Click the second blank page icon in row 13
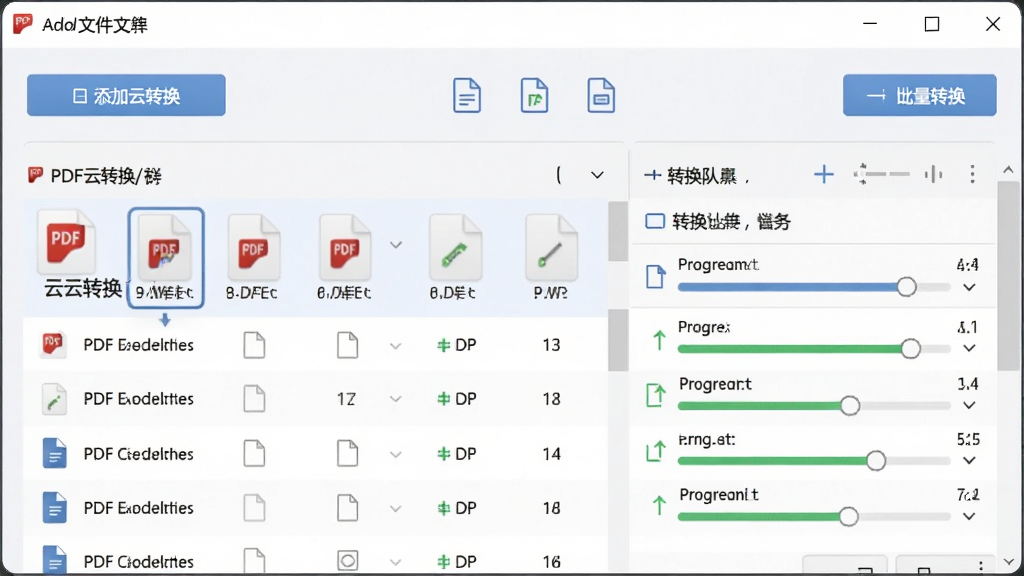The height and width of the screenshot is (576, 1024). [347, 345]
